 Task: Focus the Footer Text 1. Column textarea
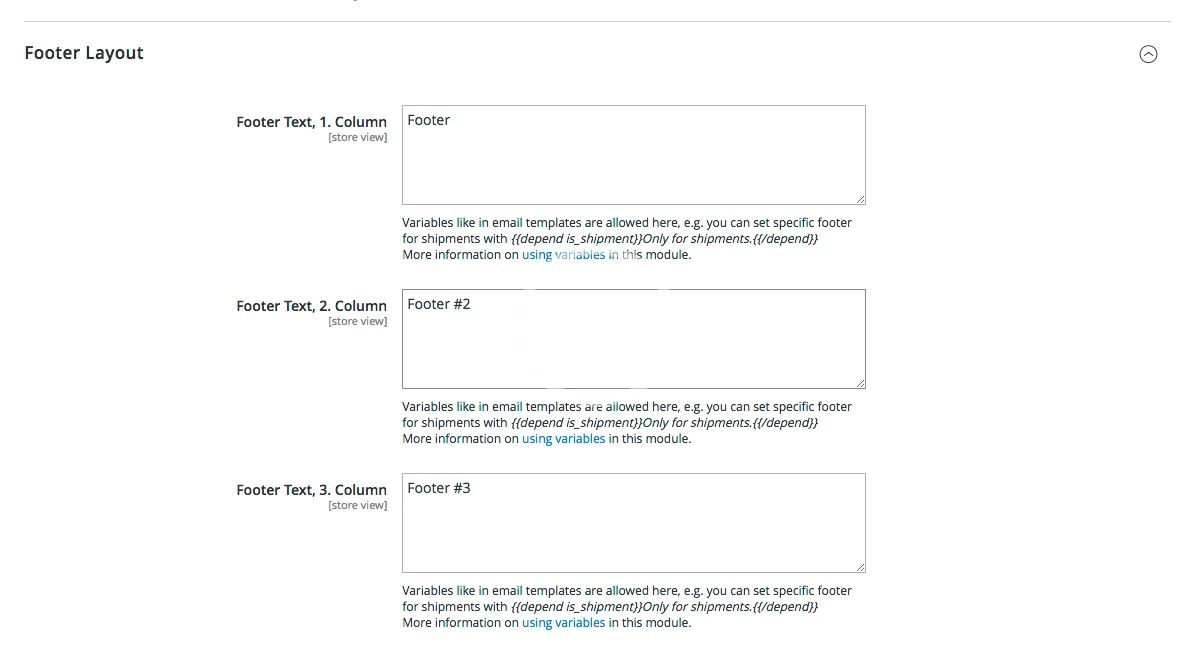633,155
